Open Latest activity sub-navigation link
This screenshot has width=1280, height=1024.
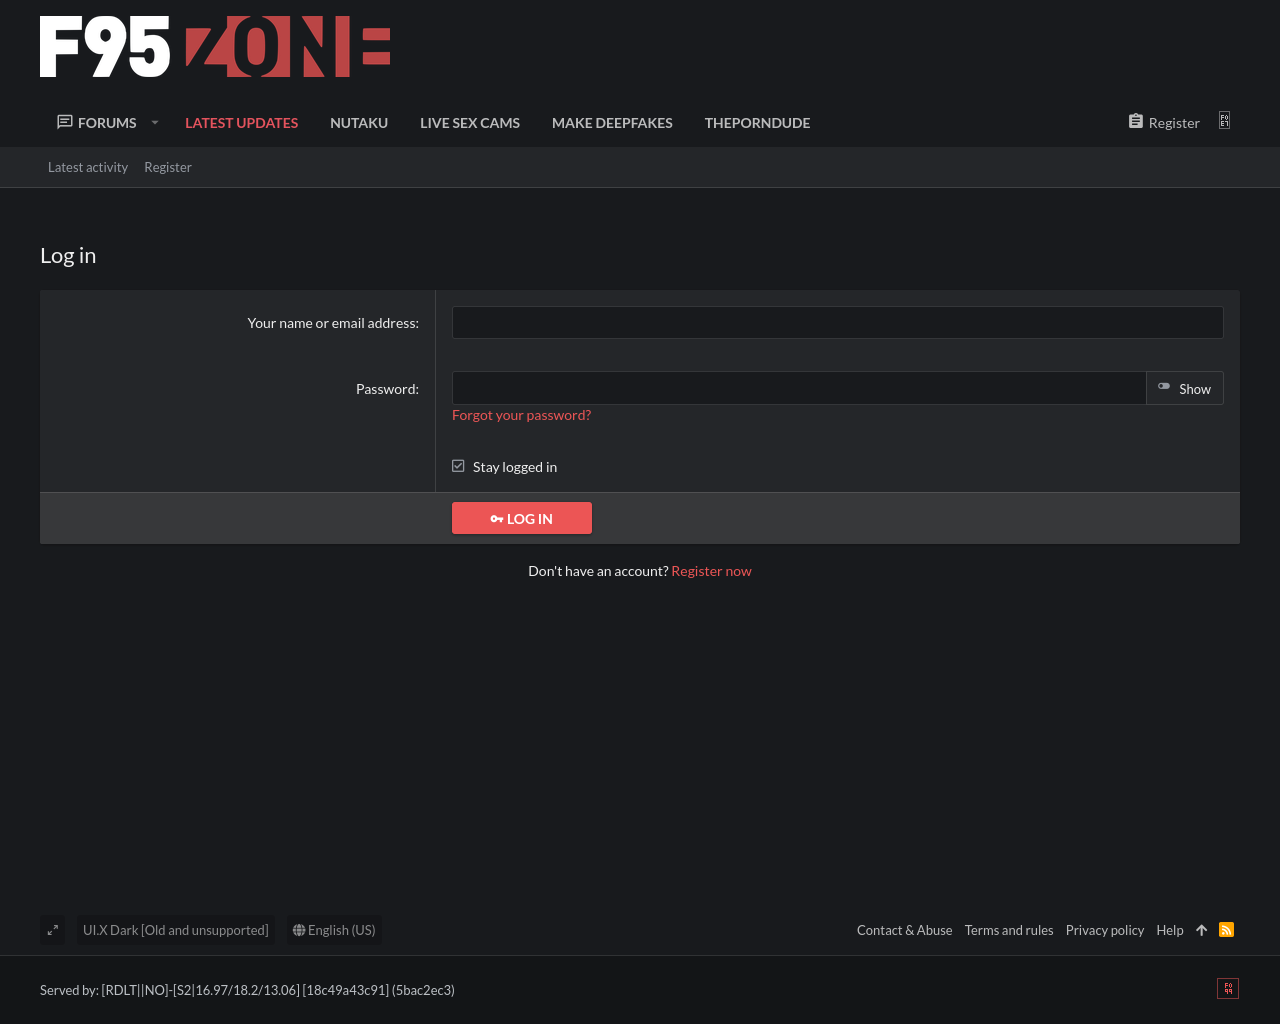tap(88, 167)
